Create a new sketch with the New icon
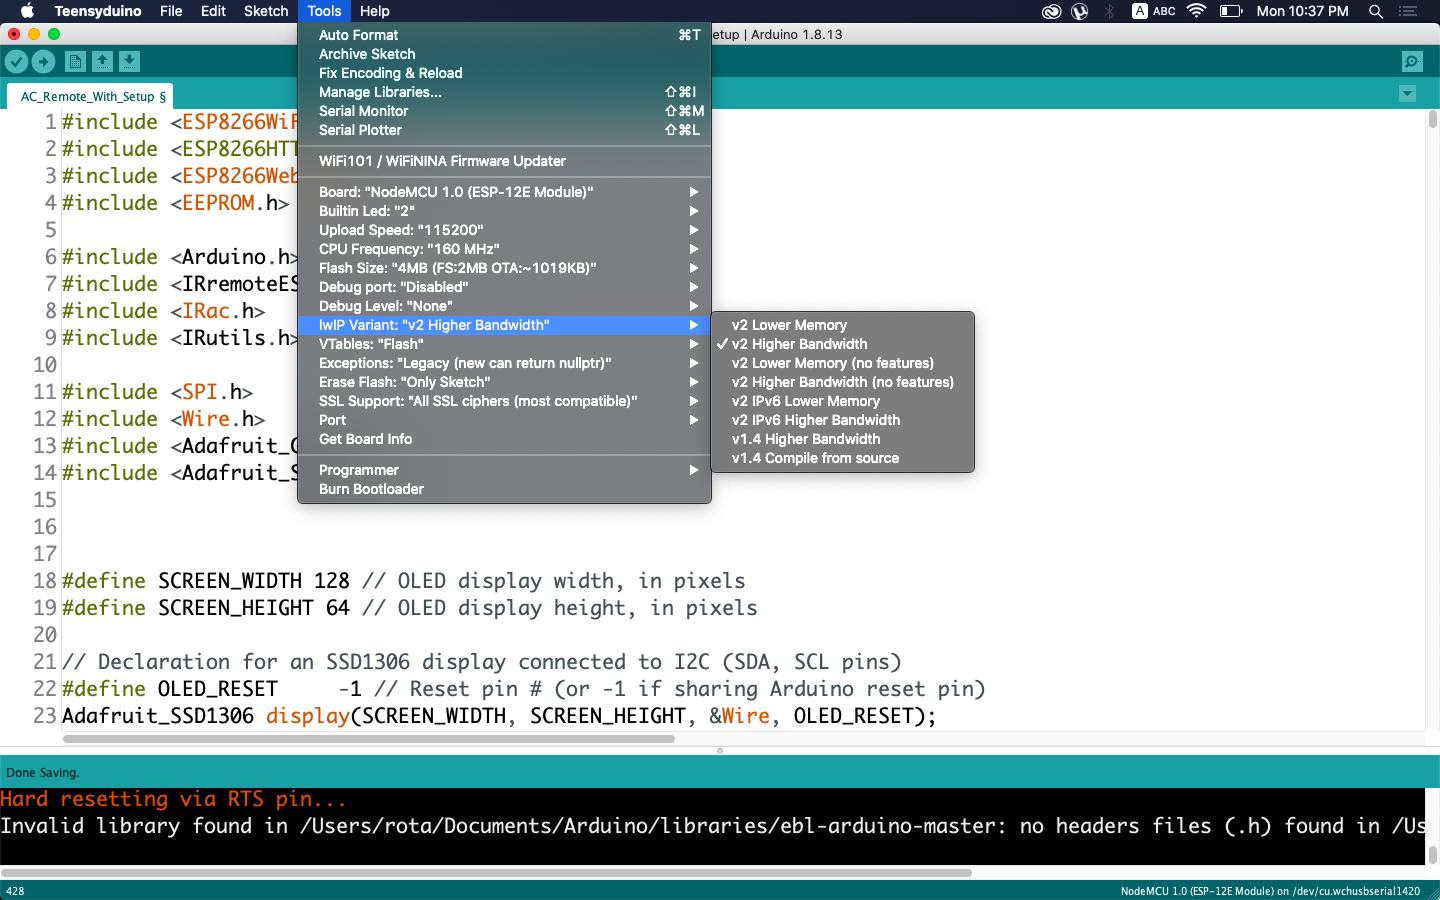Viewport: 1440px width, 900px height. [75, 62]
